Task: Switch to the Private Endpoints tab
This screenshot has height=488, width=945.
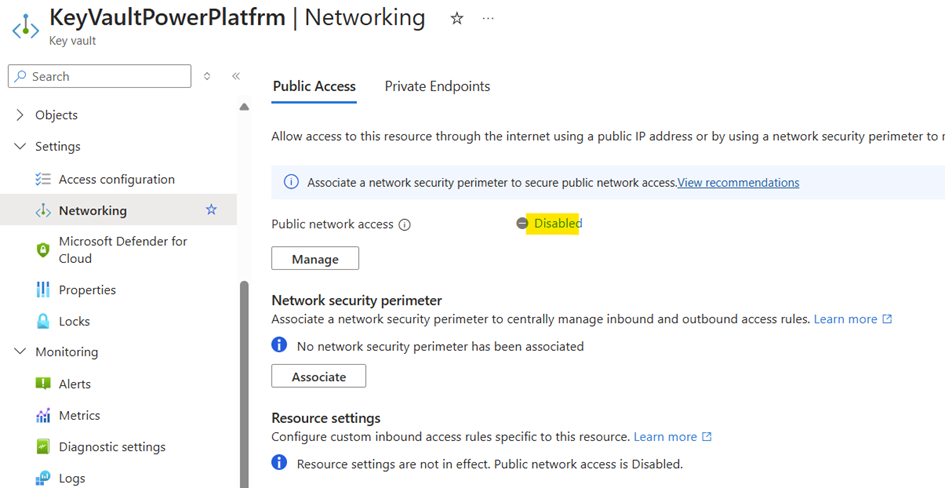Action: pos(438,86)
